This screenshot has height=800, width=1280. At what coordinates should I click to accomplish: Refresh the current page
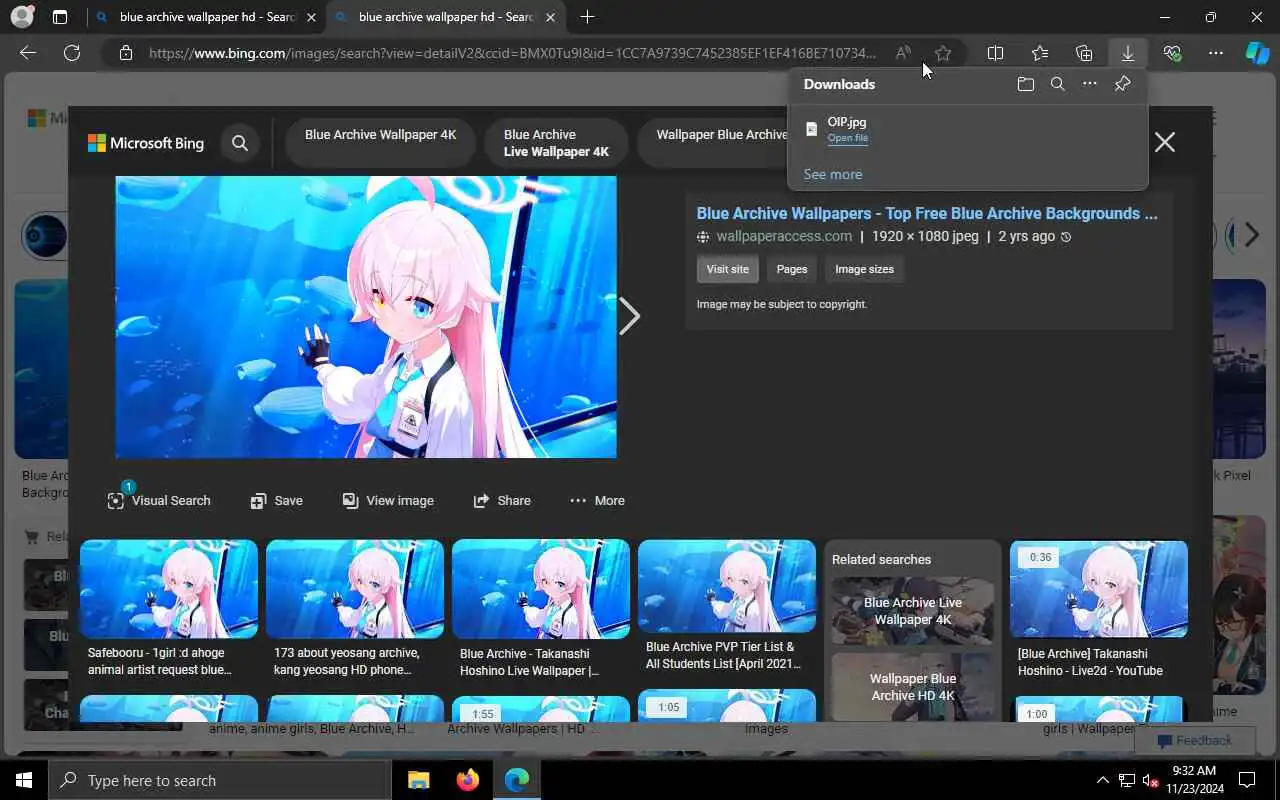point(72,53)
